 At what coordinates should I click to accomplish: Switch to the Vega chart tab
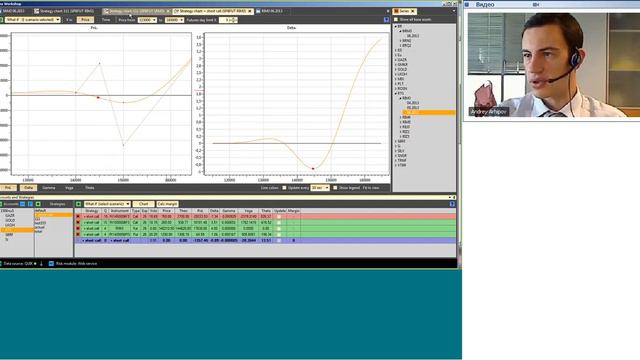(x=69, y=188)
